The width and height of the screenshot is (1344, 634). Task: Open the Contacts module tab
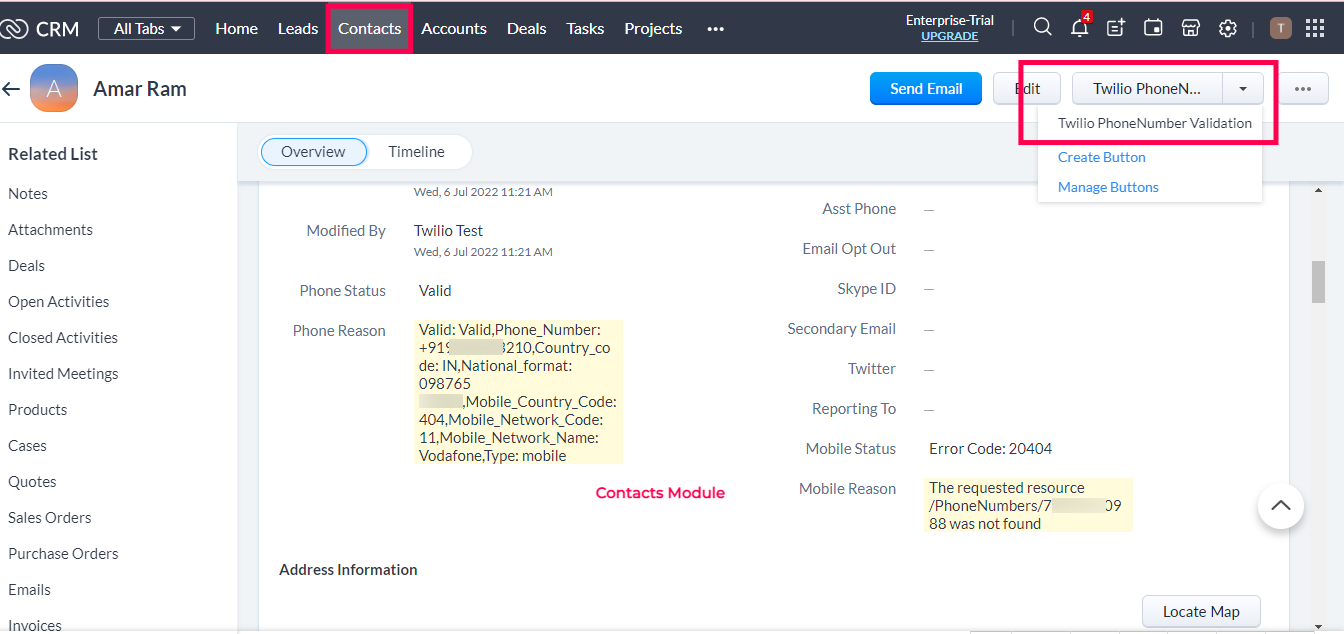pos(369,29)
